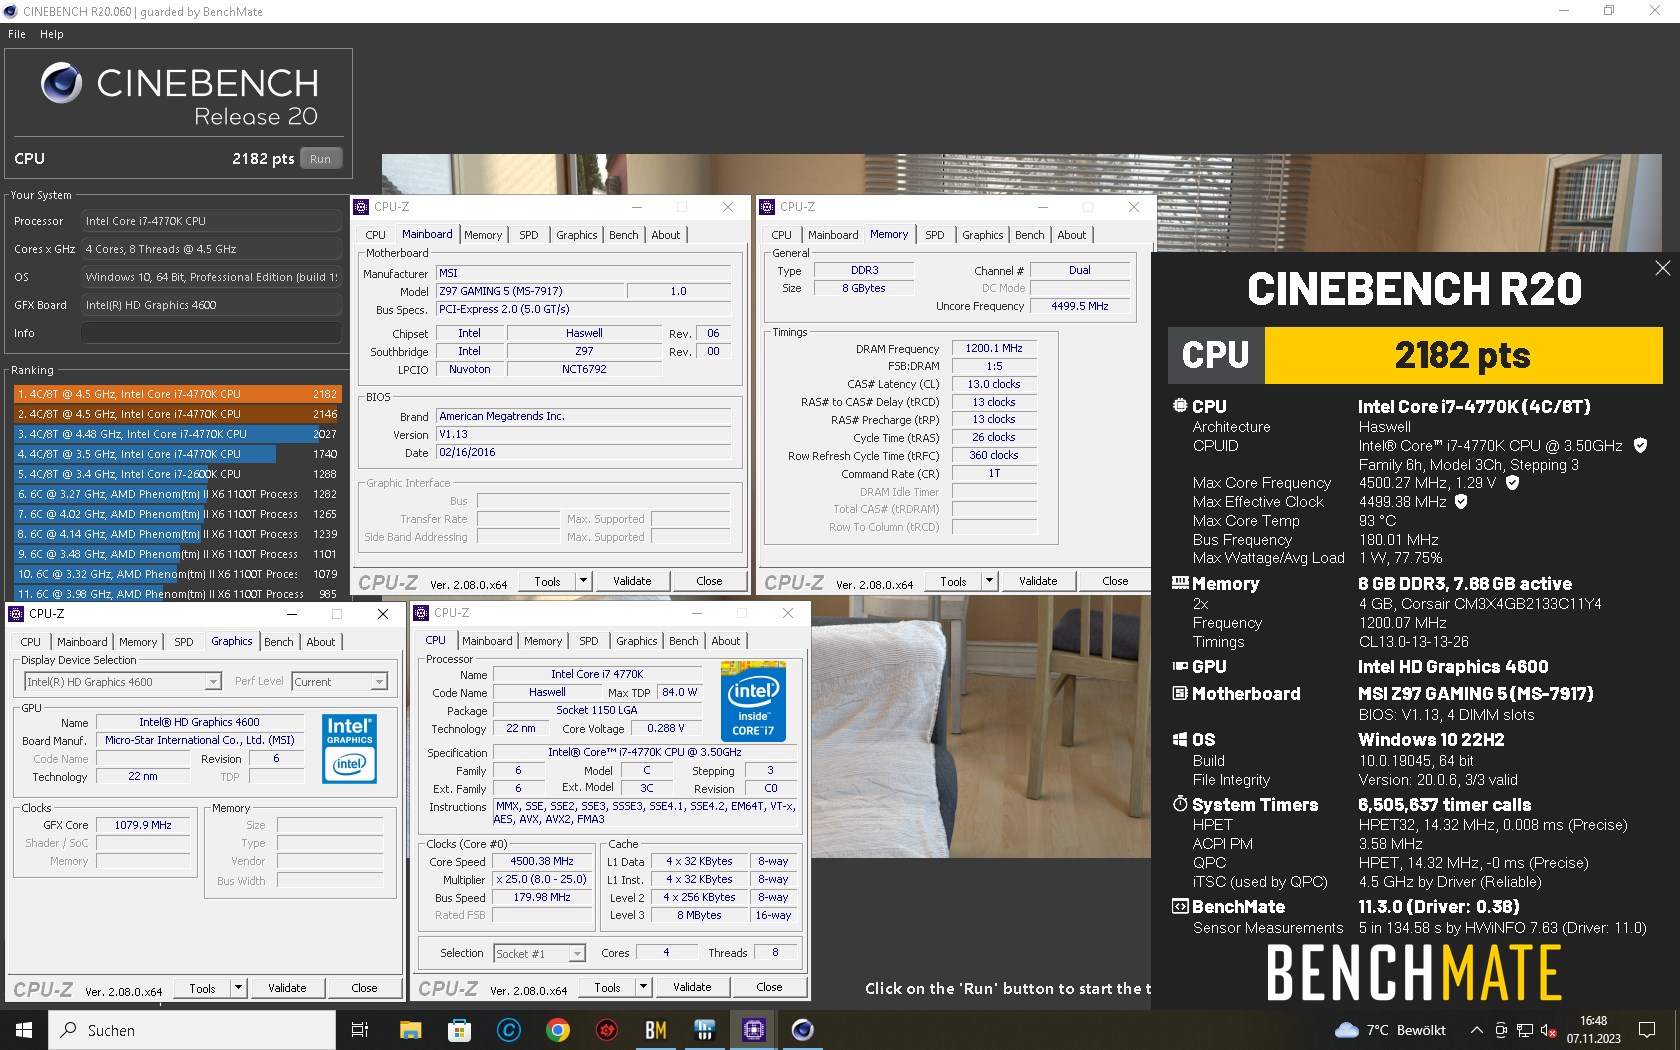The image size is (1680, 1050).
Task: Open Microsoft Store from the taskbar
Action: pyautogui.click(x=459, y=1030)
